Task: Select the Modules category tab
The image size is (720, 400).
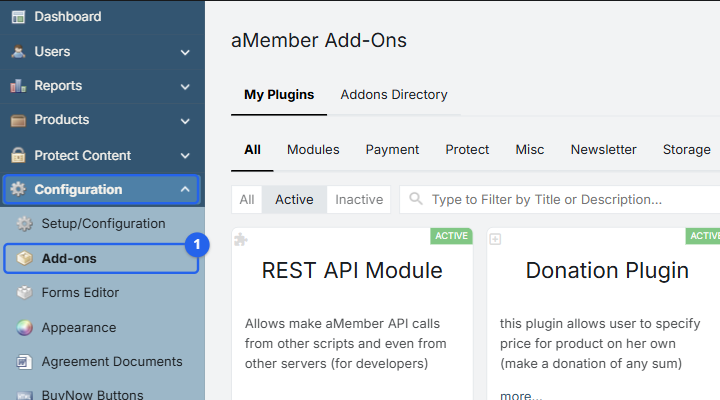Action: point(313,150)
